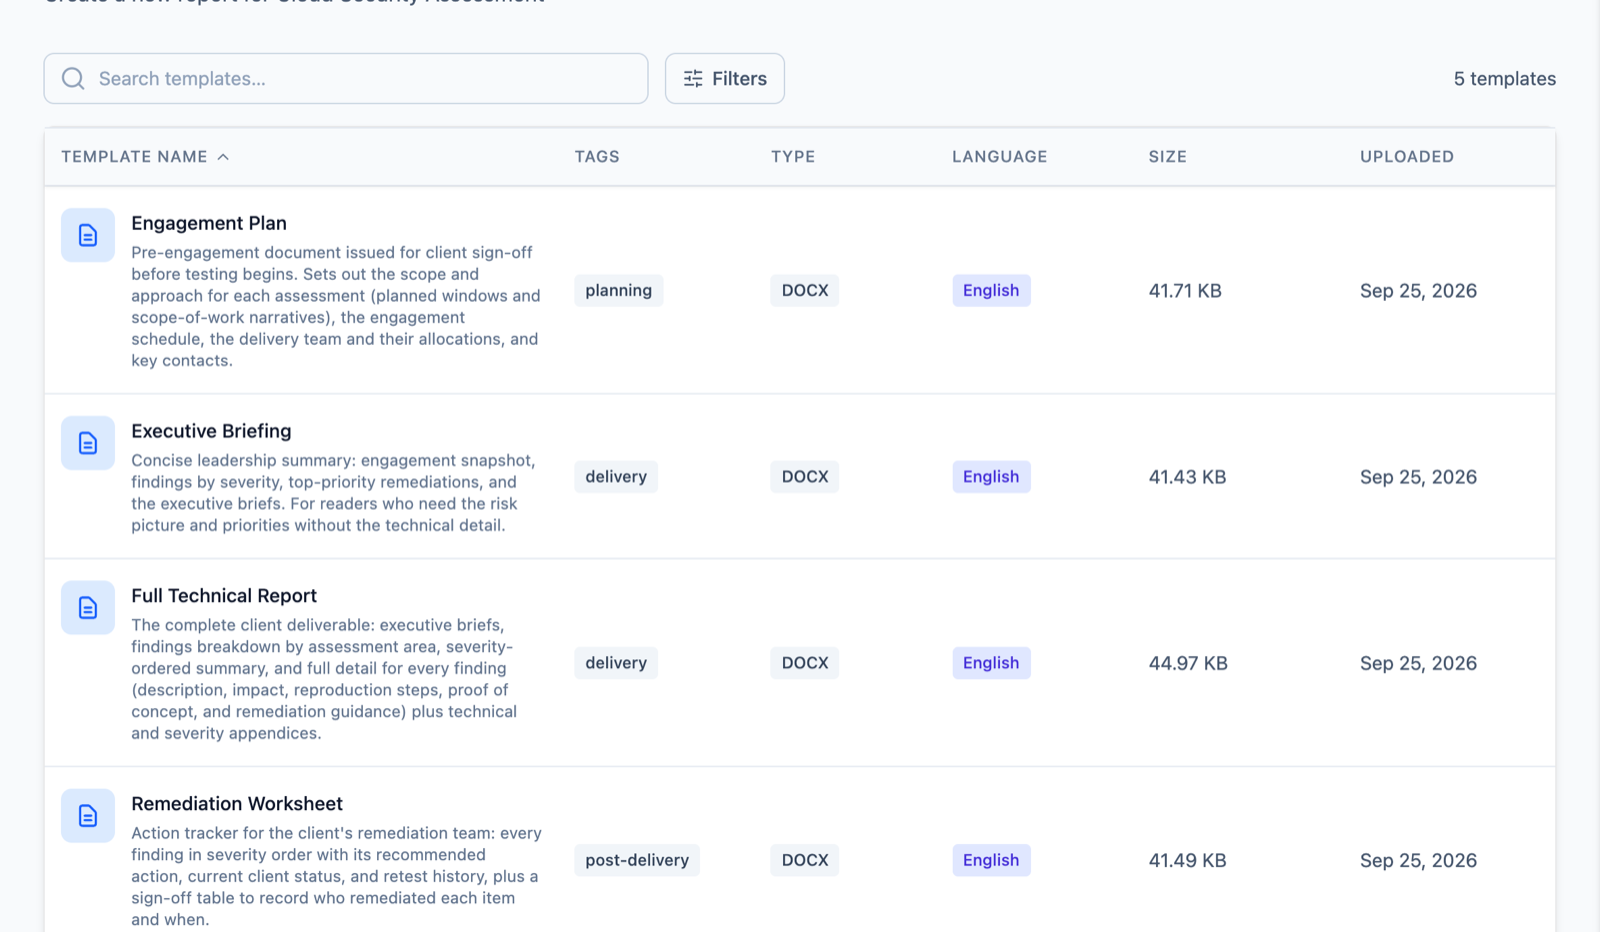Click DOCX type badge for Executive Briefing
Image resolution: width=1600 pixels, height=932 pixels.
coord(805,476)
